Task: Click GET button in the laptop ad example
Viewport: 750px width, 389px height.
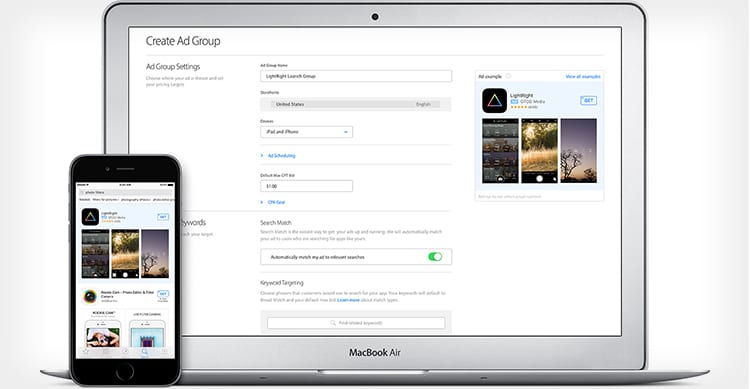Action: (588, 100)
